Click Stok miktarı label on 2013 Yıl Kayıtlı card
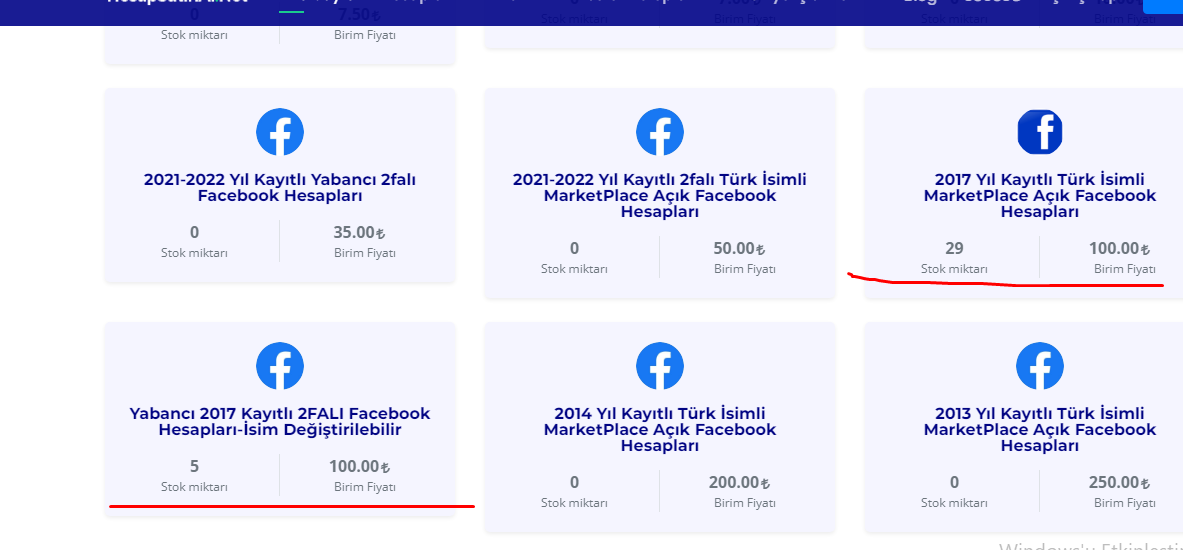This screenshot has width=1183, height=550. click(954, 502)
